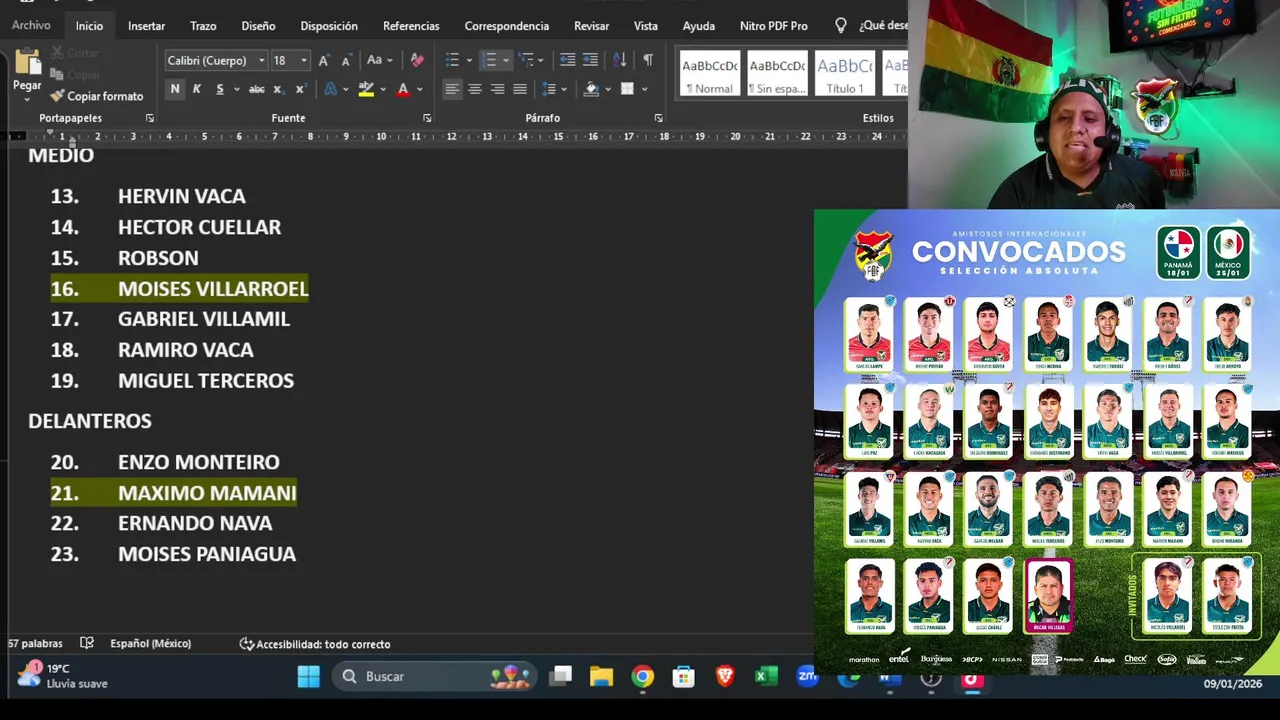1280x720 pixels.
Task: Switch to the Insertar tab
Action: coord(146,26)
